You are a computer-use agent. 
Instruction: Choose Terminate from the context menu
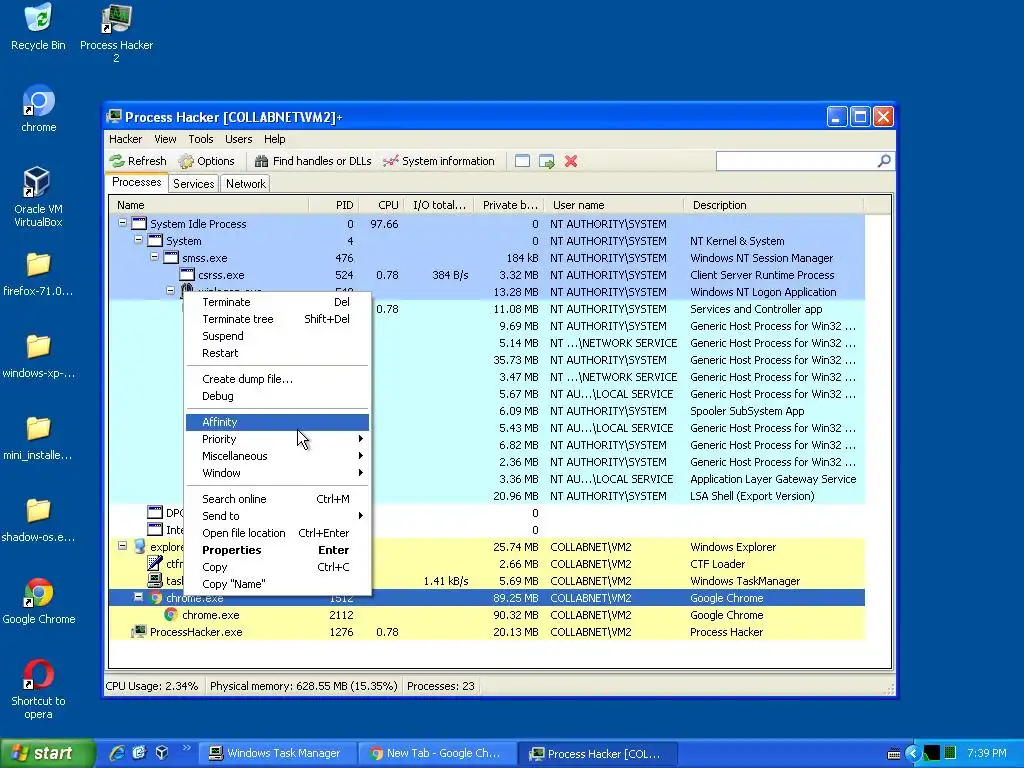tap(277, 302)
